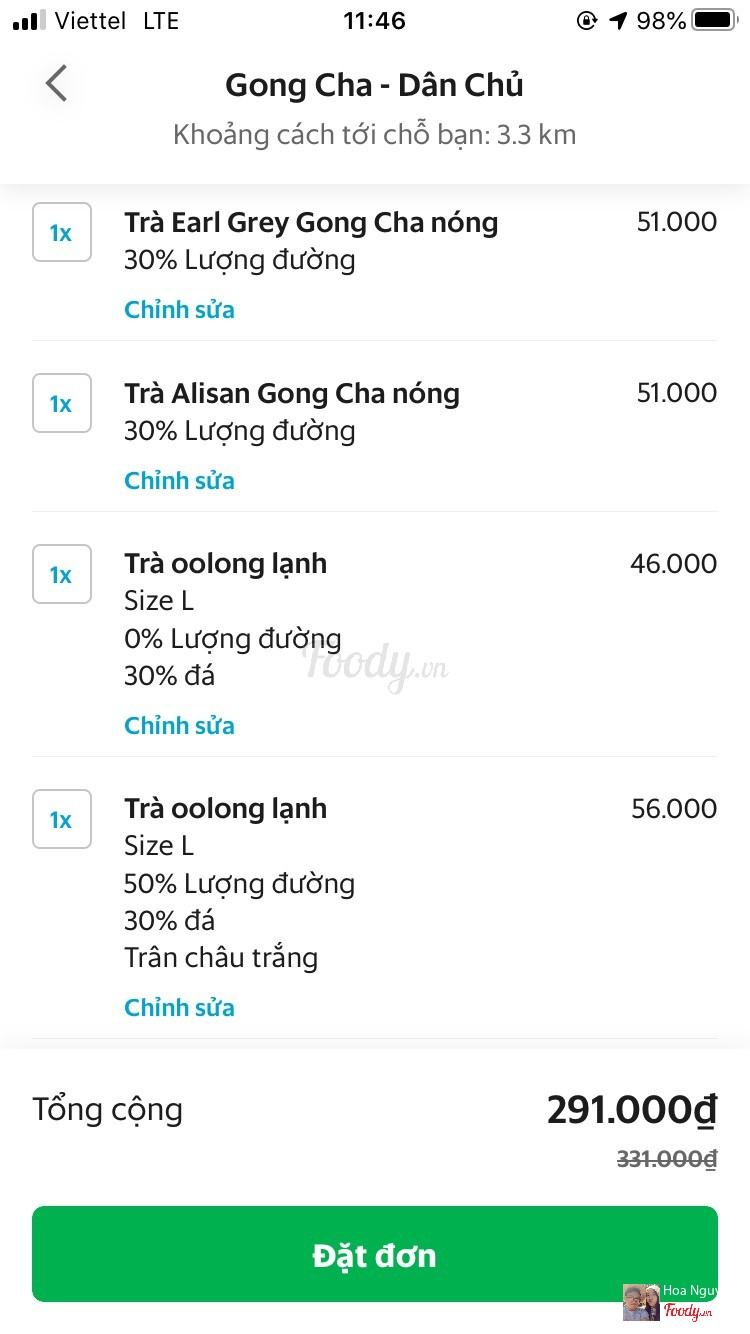750x1334 pixels.
Task: Edit oolong tea with 0% sugar
Action: pyautogui.click(x=179, y=726)
